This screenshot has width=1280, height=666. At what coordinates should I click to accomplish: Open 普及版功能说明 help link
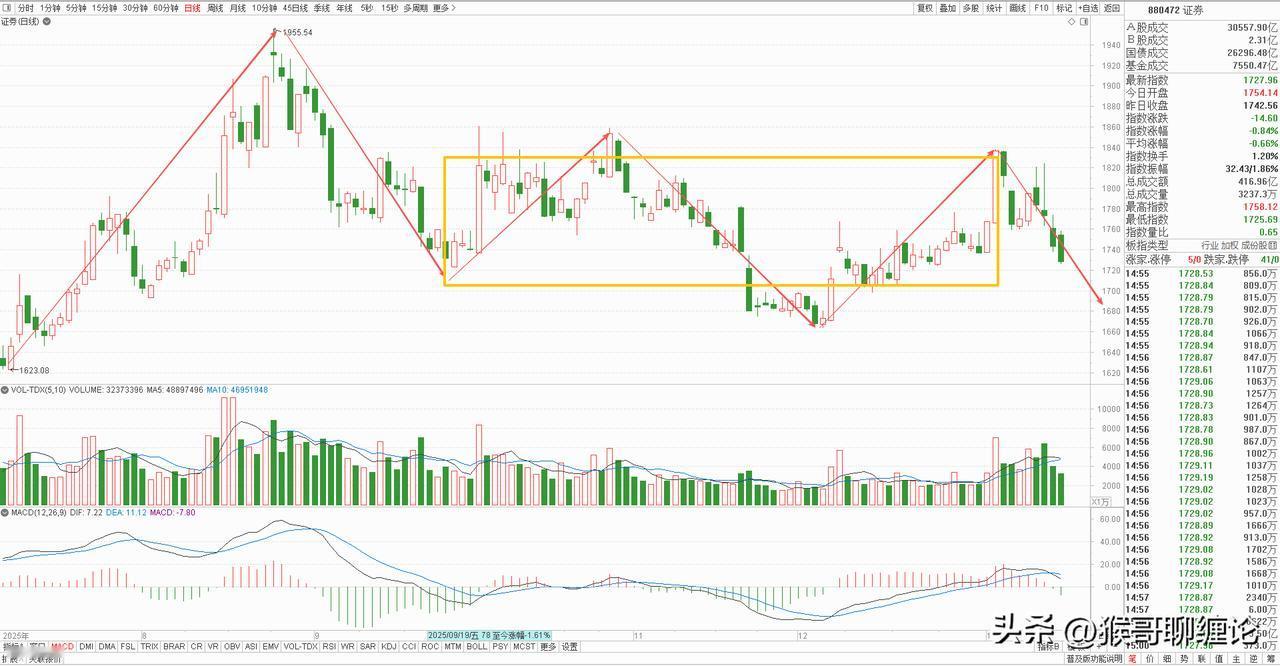(1094, 659)
